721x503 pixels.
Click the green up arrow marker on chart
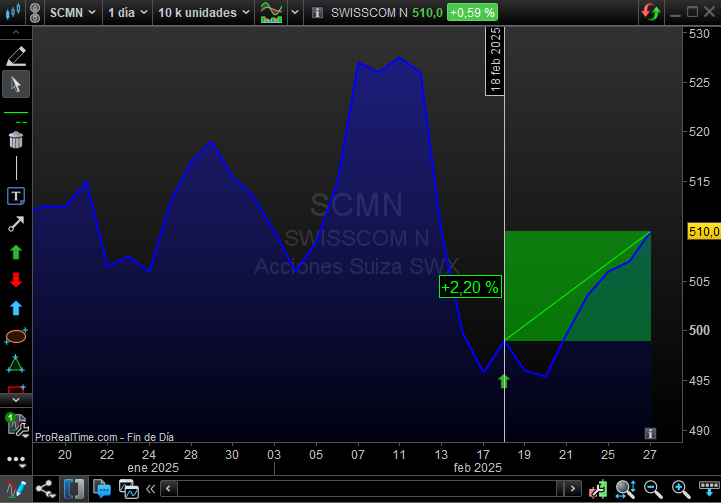click(x=504, y=381)
